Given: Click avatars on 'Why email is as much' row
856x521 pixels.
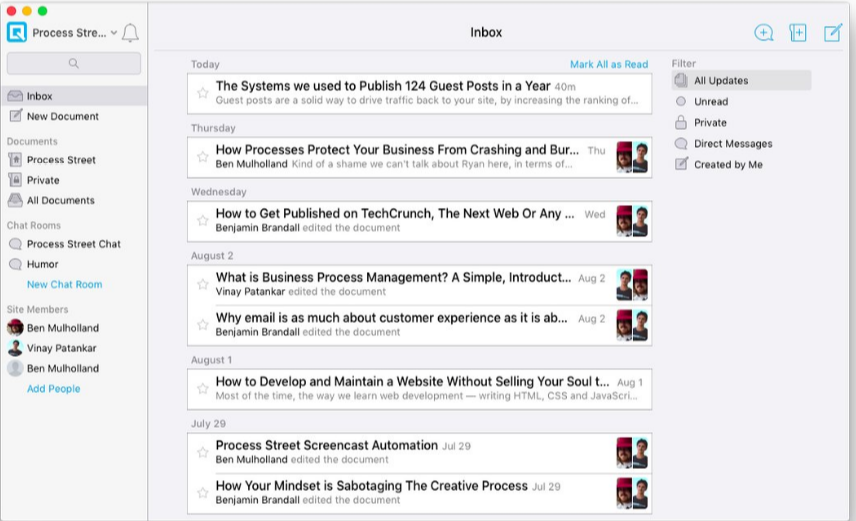Looking at the screenshot, I should coord(632,325).
